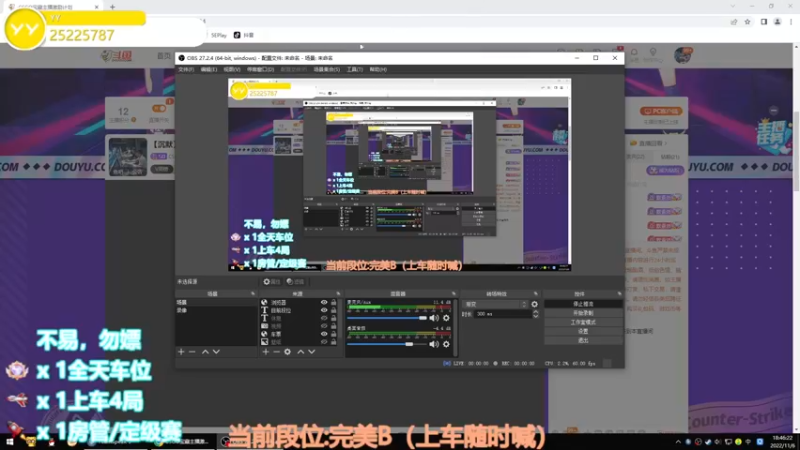Remove the selected scene with the minus icon

point(192,352)
